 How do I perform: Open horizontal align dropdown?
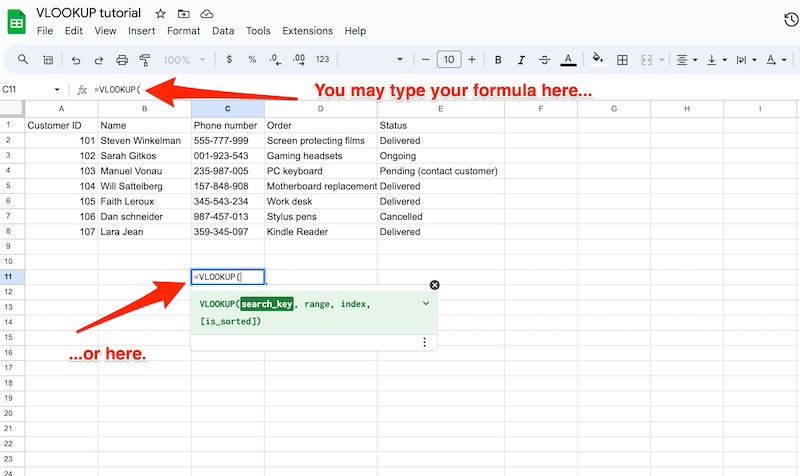click(687, 60)
